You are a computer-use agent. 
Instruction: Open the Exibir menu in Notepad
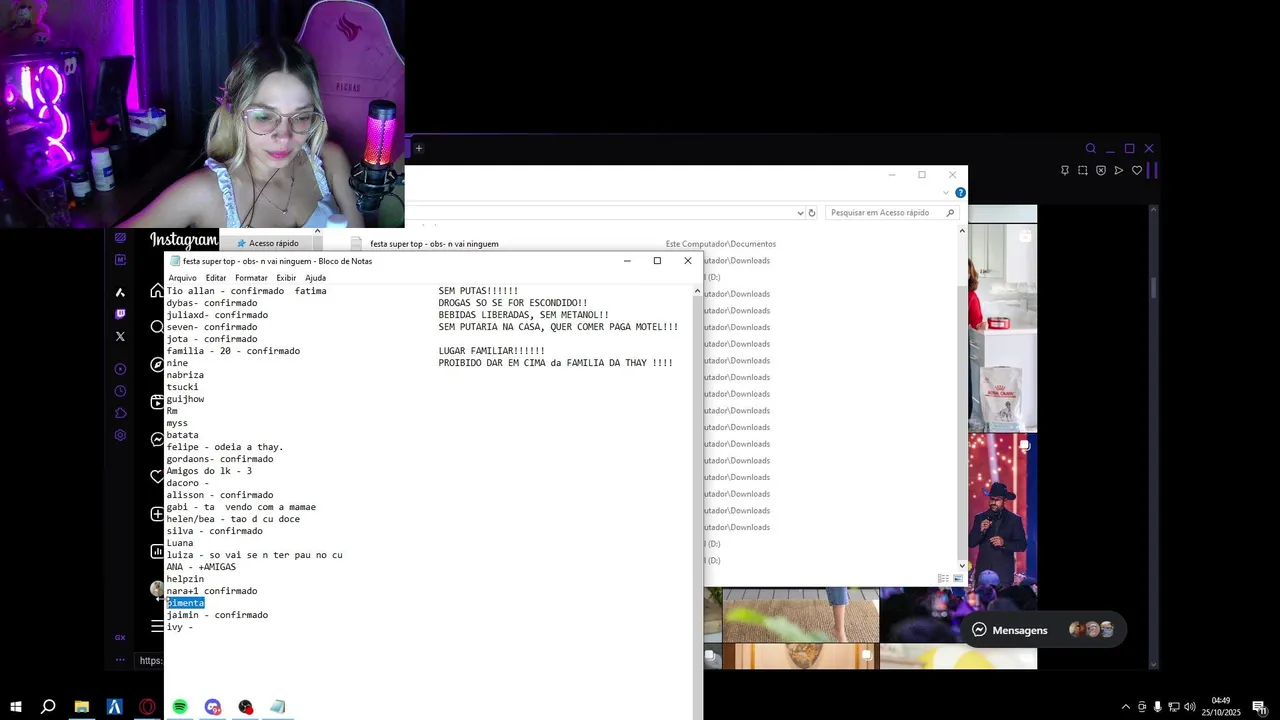(286, 278)
